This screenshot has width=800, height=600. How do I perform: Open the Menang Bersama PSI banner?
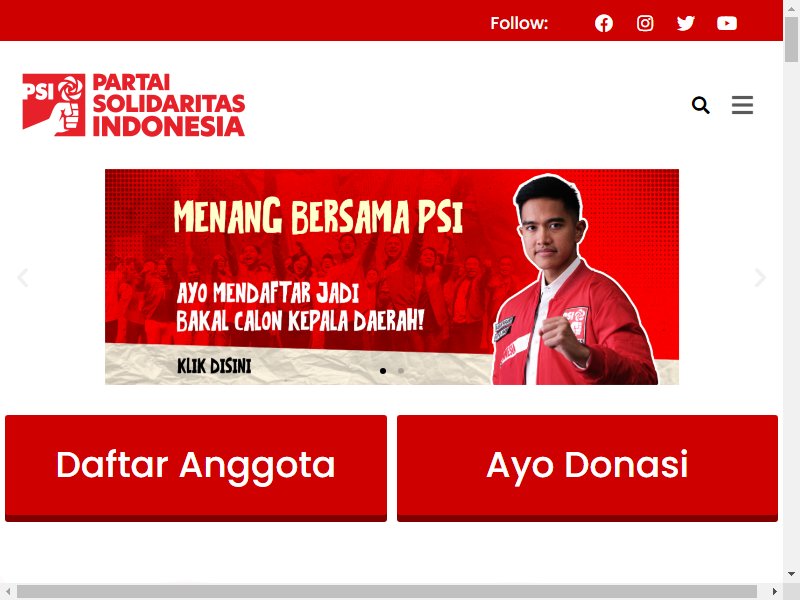pos(392,277)
